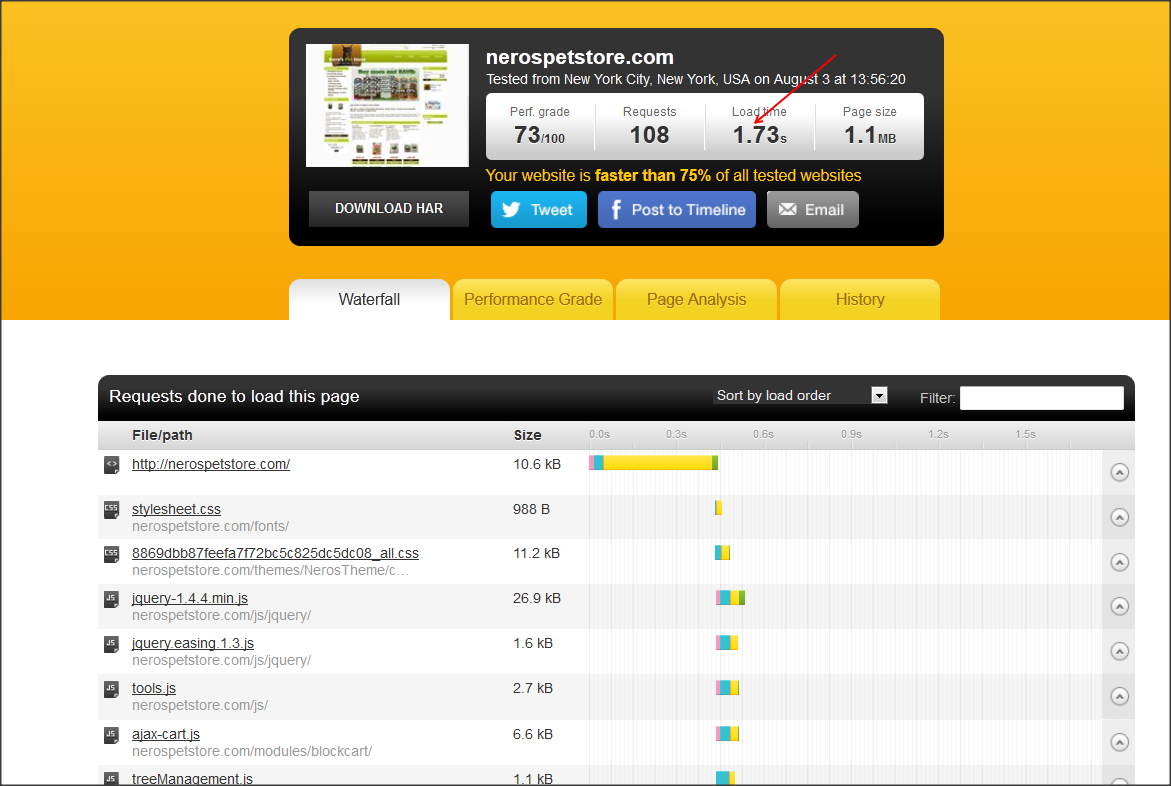Open the jquery.easing.1.3.js link

tap(193, 643)
